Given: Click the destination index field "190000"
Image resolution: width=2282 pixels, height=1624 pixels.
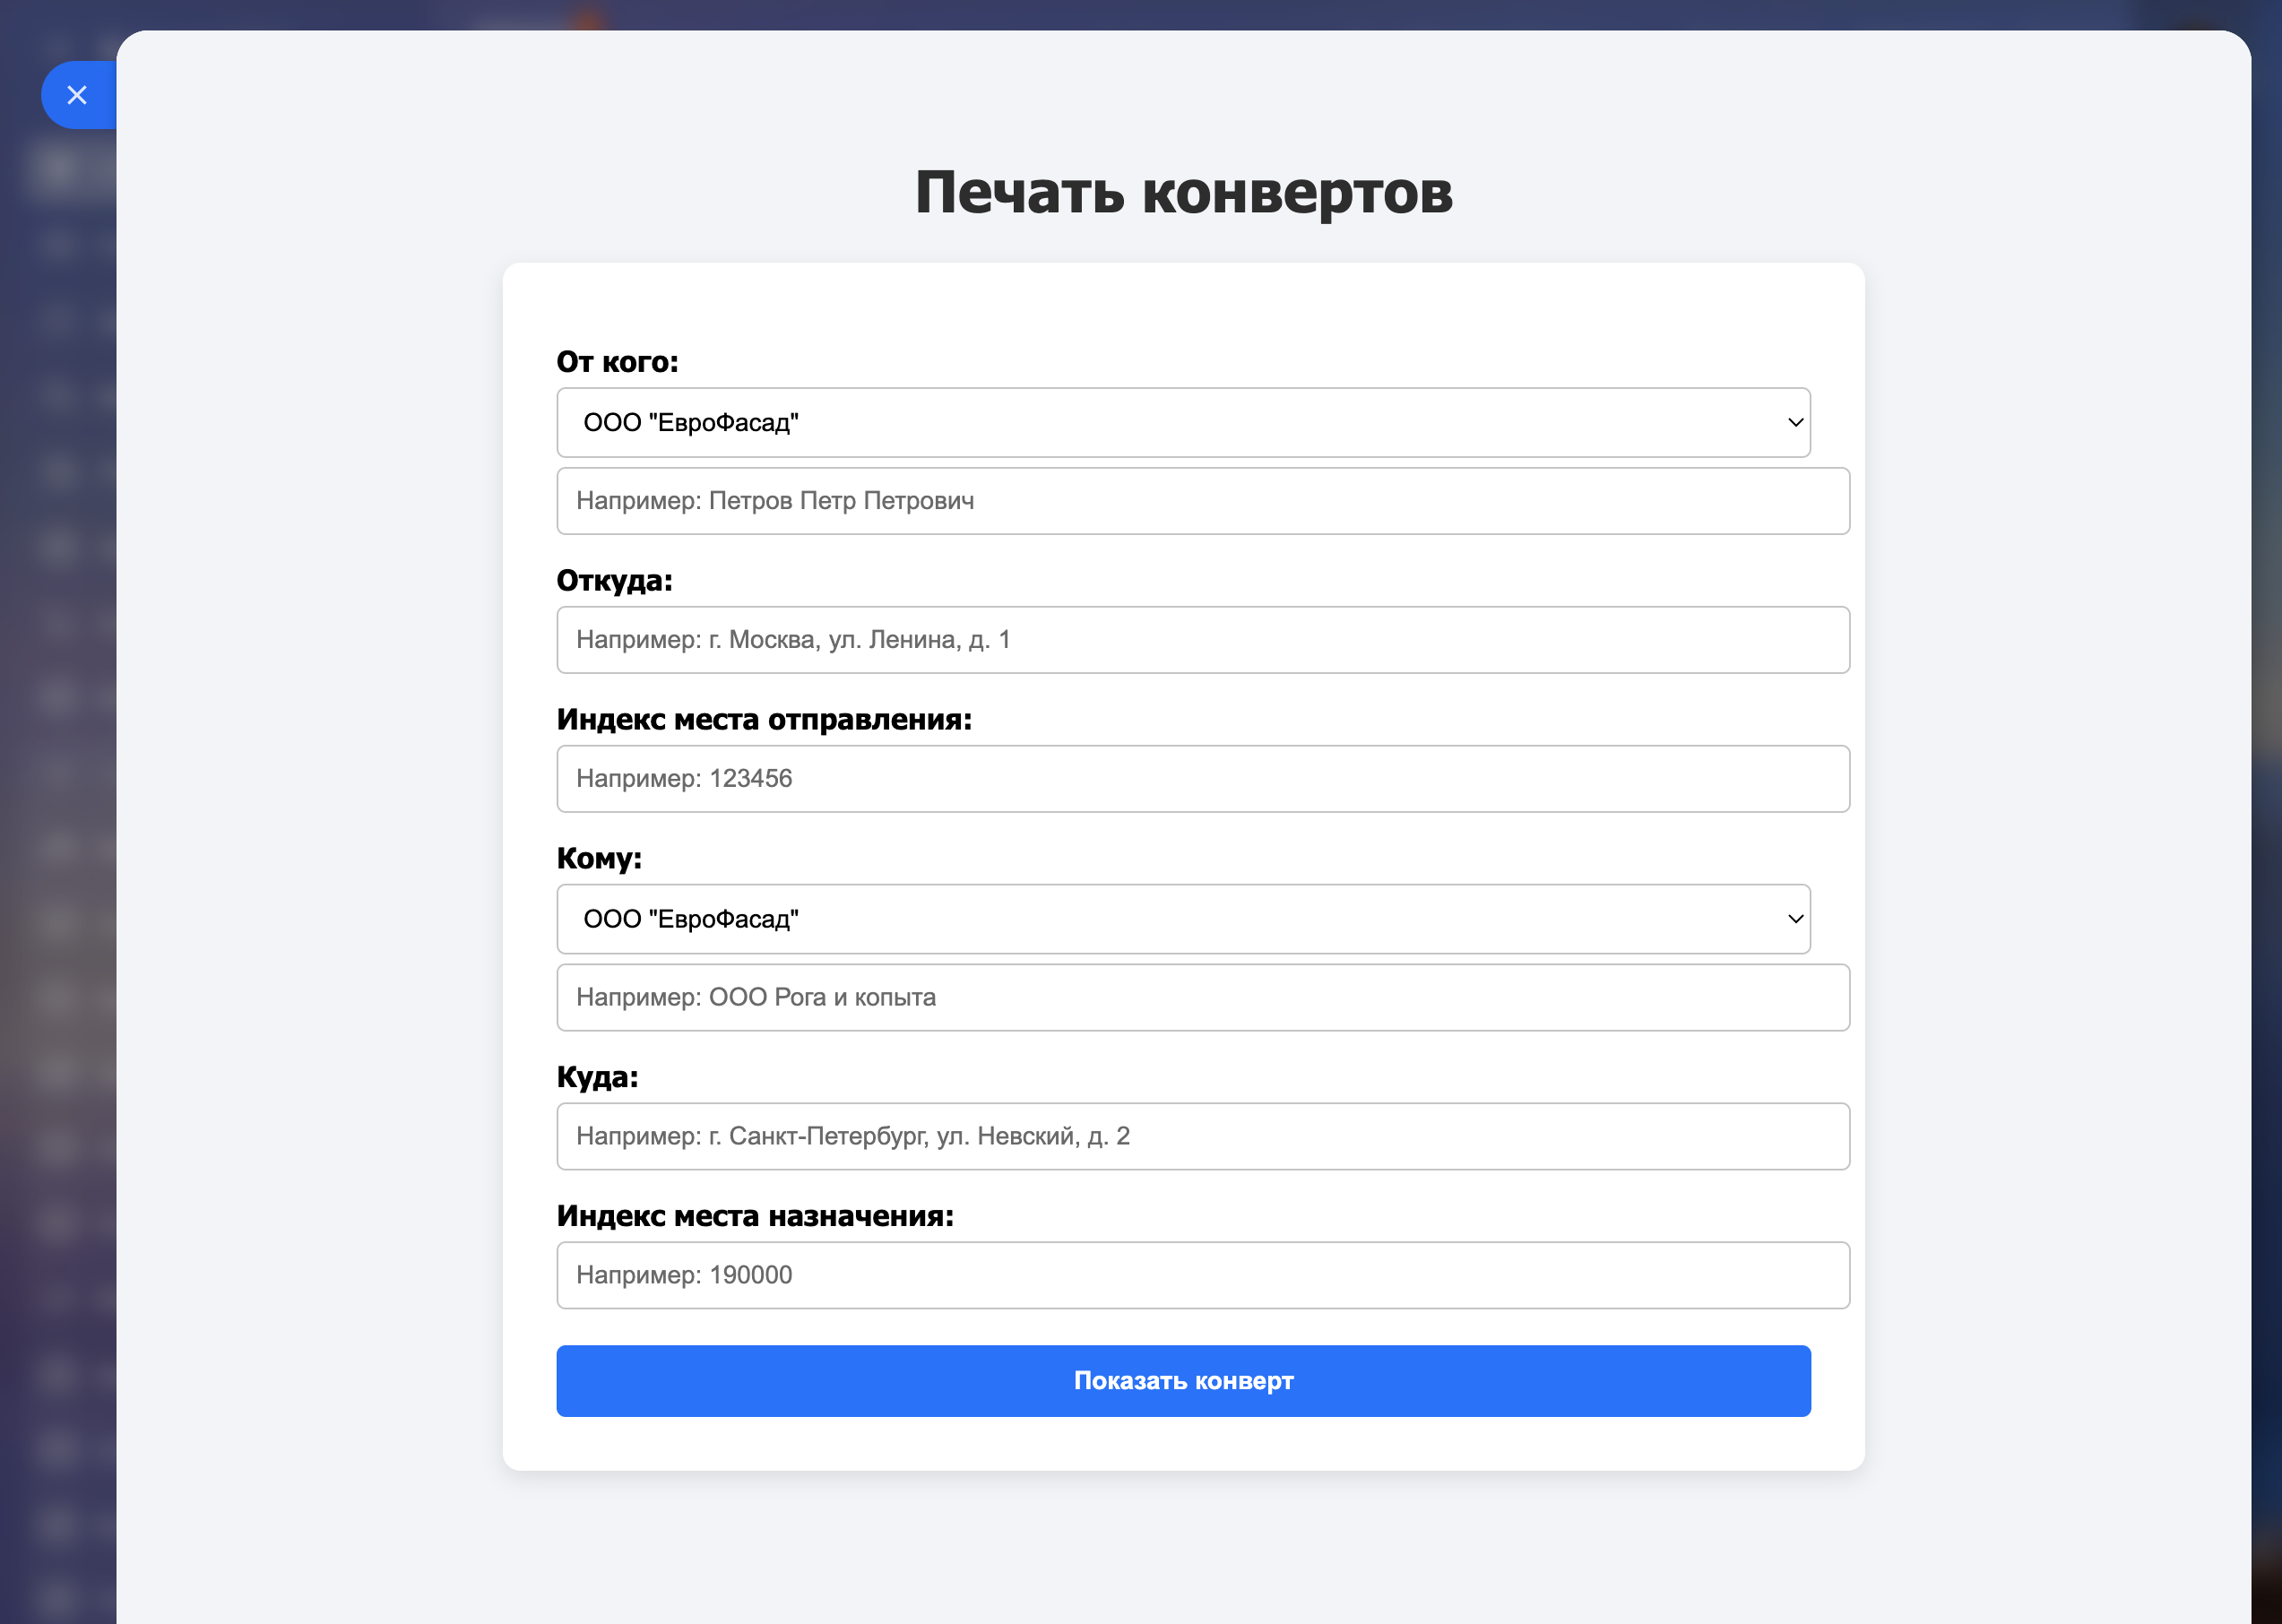Looking at the screenshot, I should click(x=1202, y=1275).
